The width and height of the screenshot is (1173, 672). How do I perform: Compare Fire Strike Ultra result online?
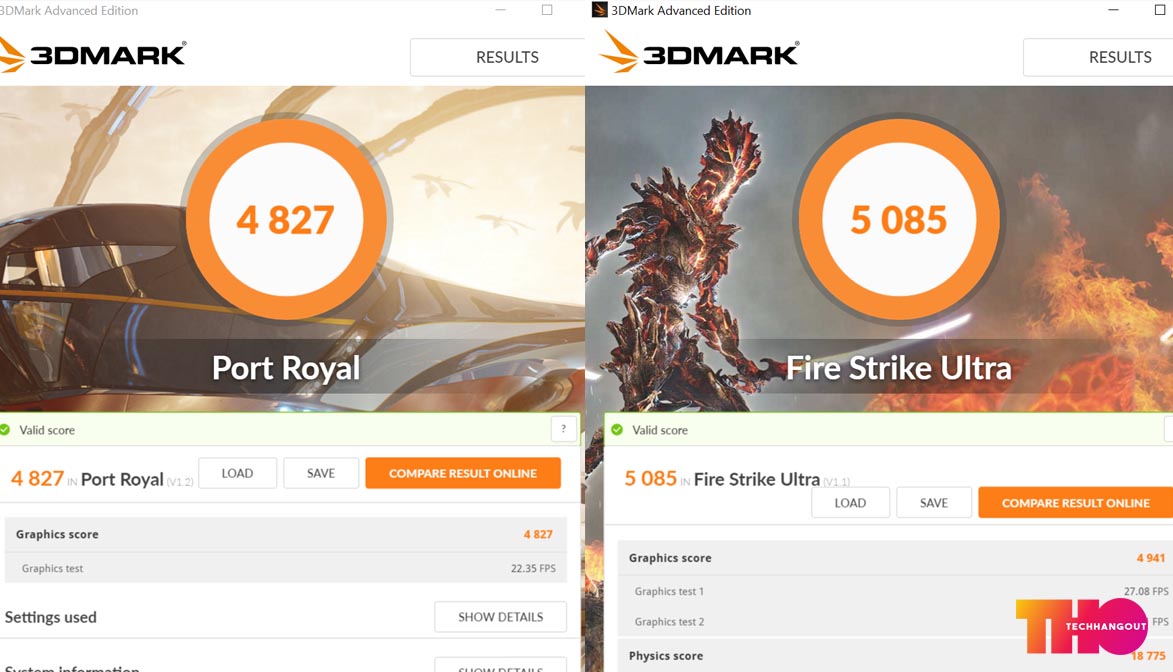tap(1076, 503)
